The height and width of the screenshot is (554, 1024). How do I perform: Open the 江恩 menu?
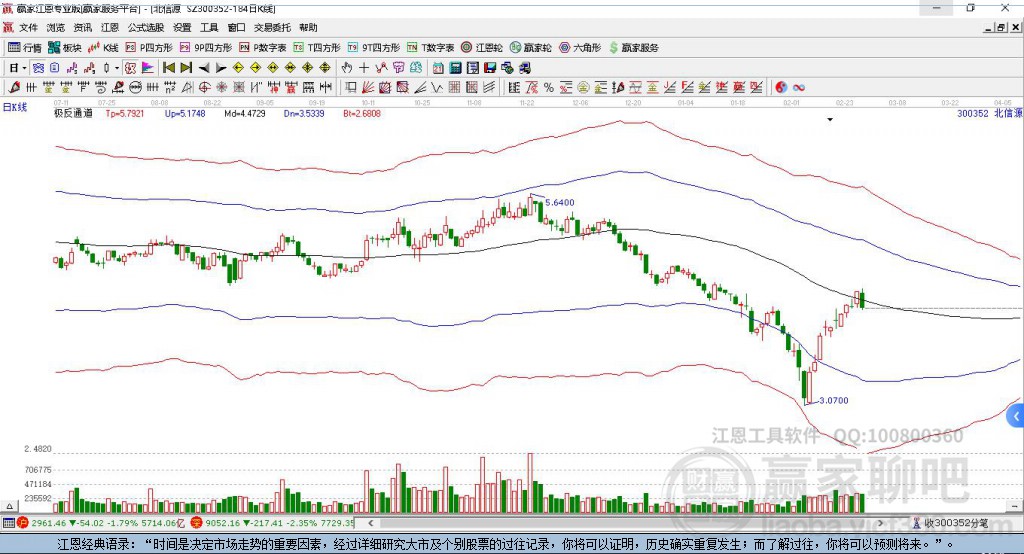[x=110, y=27]
